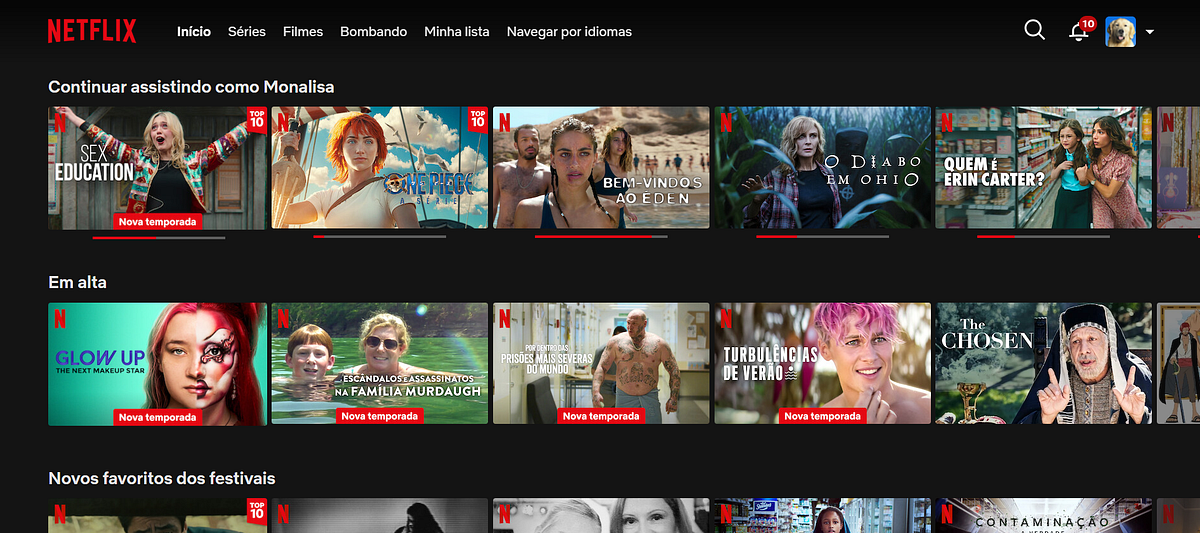Click Netflix N icon on Sex Education card
Screen dimensions: 1200x533
tap(61, 123)
